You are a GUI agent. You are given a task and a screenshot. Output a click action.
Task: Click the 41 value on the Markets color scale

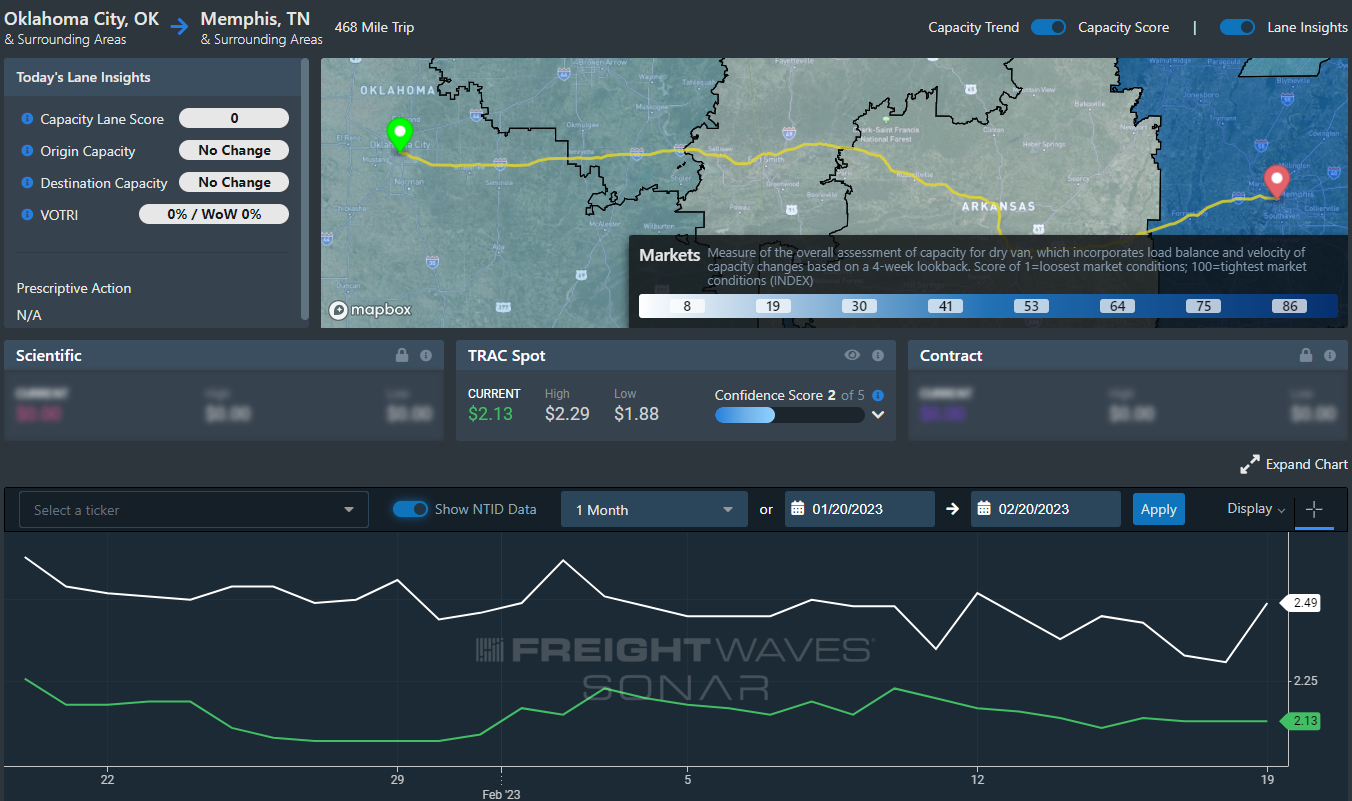[x=946, y=306]
